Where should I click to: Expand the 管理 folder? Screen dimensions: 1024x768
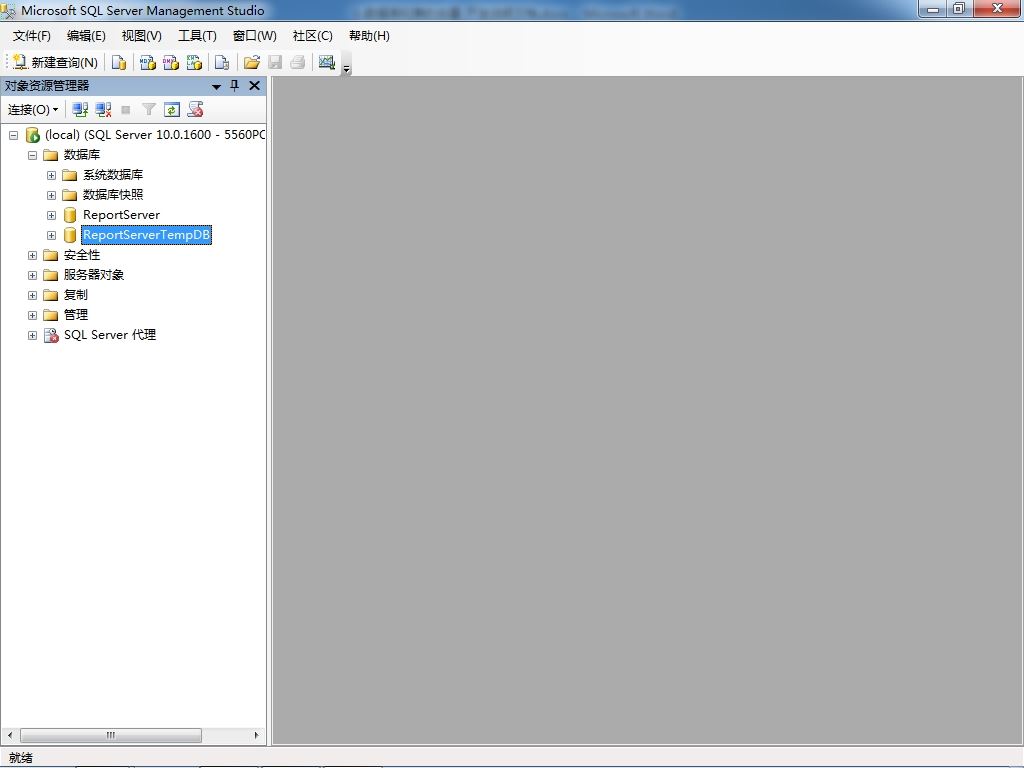(x=32, y=315)
